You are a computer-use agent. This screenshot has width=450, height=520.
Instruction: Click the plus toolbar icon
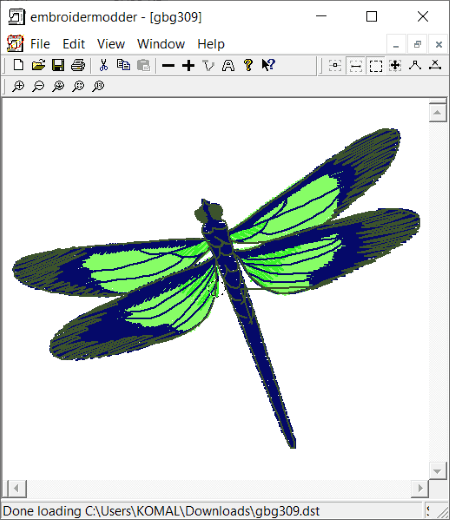[x=188, y=65]
